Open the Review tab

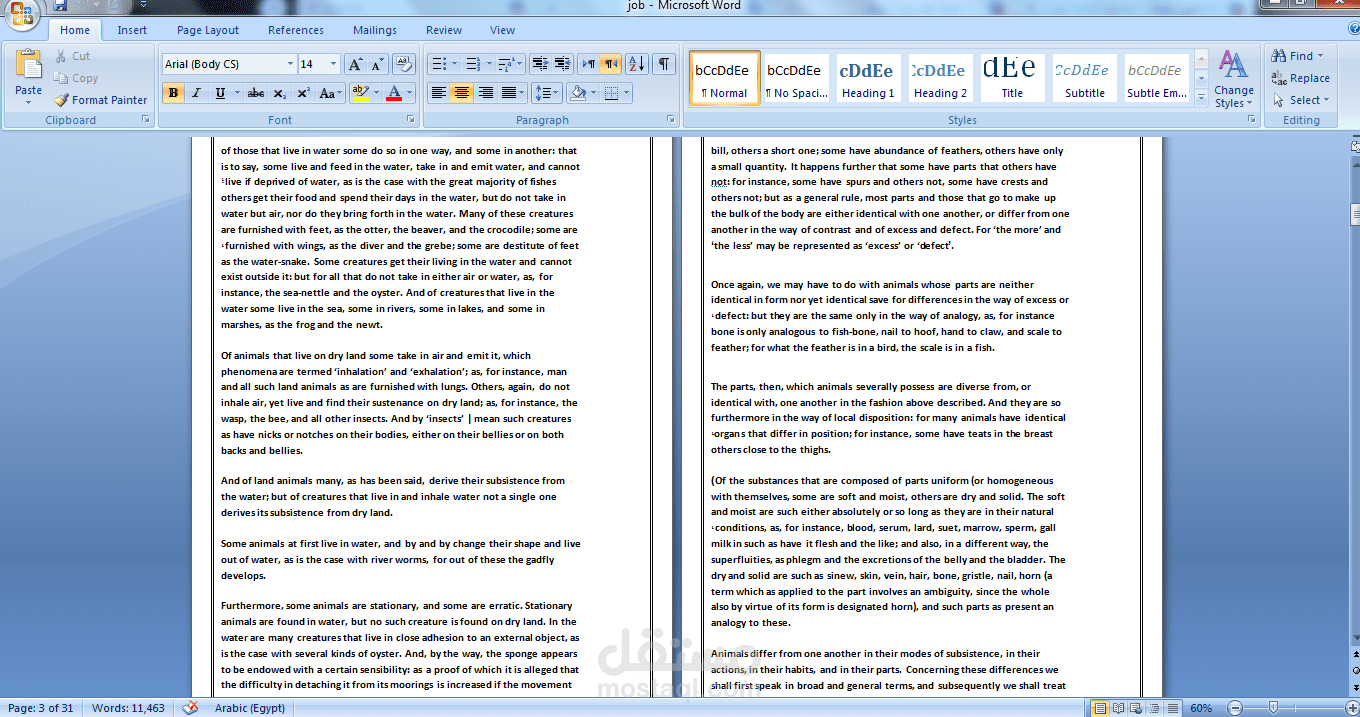coord(444,30)
